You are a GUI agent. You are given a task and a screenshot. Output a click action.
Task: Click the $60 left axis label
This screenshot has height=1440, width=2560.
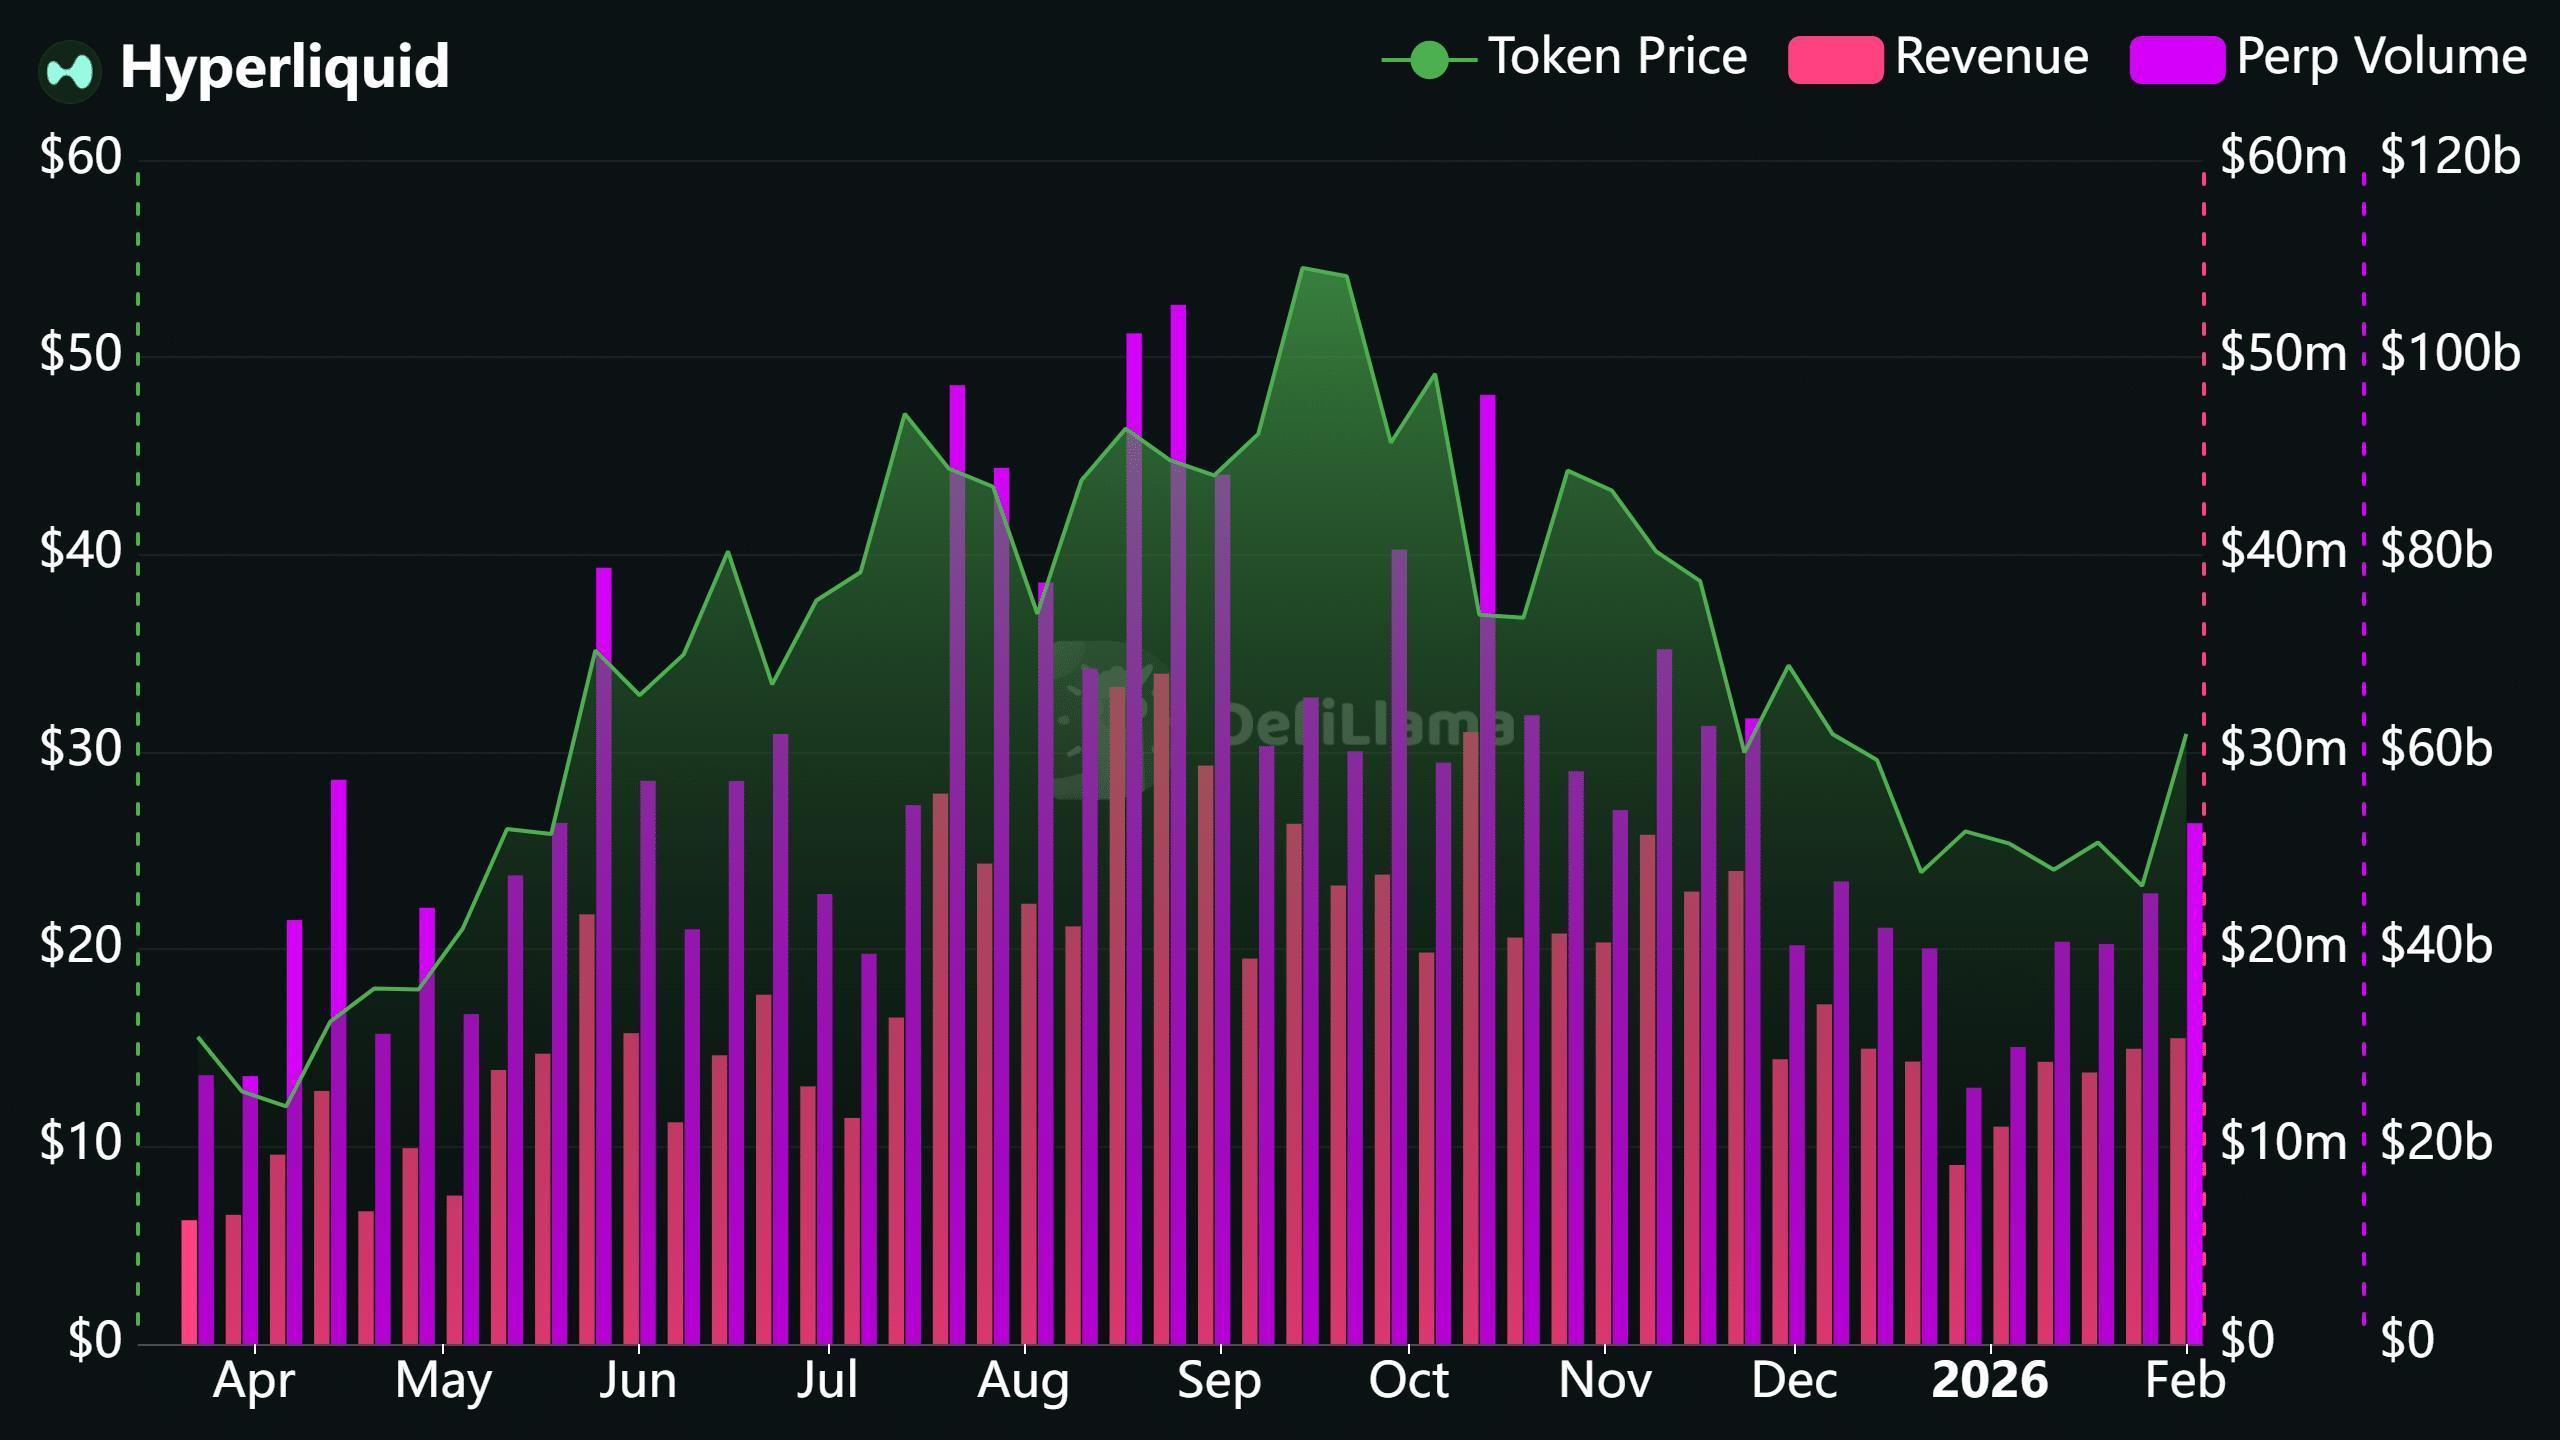[80, 156]
